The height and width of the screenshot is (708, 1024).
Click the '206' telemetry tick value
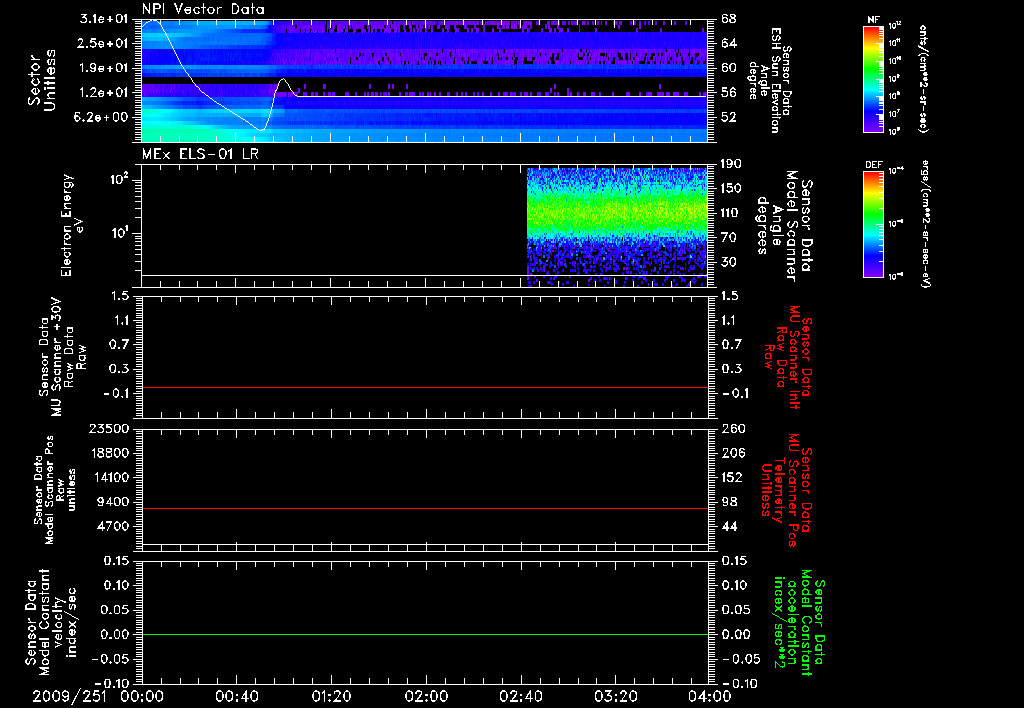733,453
